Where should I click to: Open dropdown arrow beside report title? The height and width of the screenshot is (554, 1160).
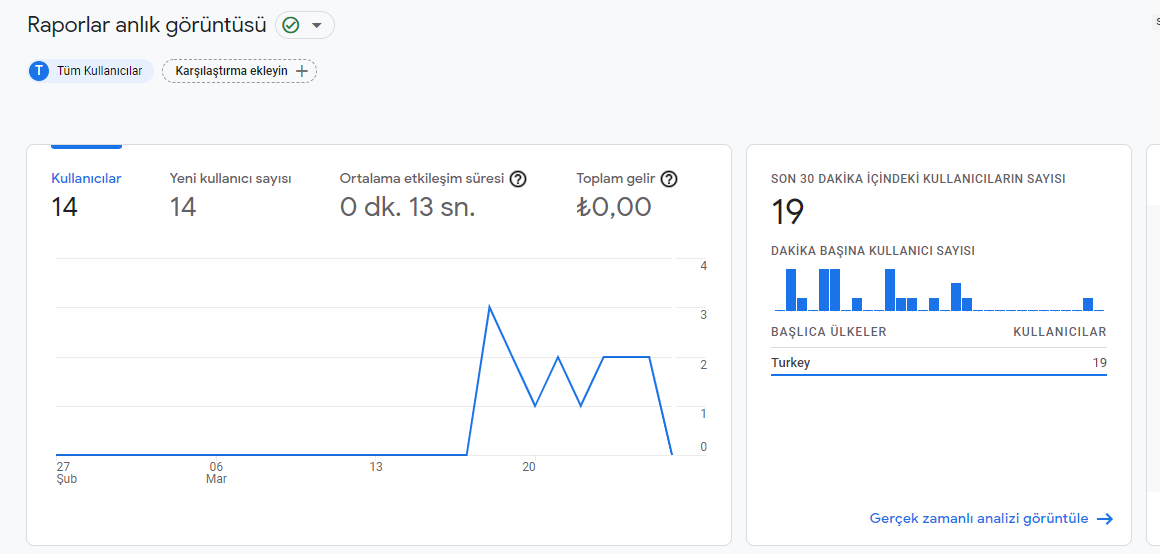pyautogui.click(x=317, y=25)
